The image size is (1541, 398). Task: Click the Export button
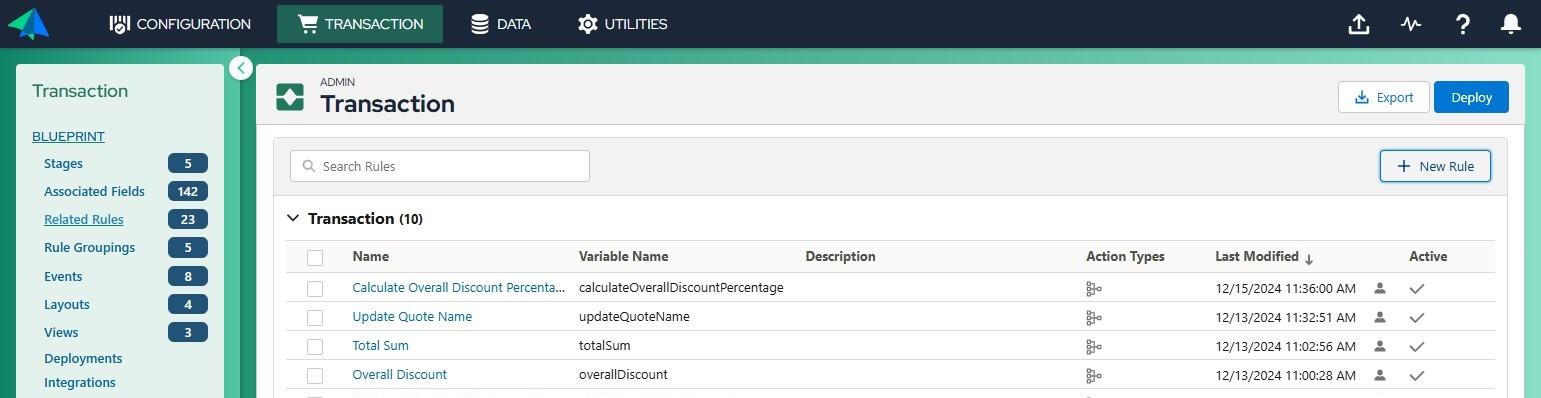click(x=1383, y=97)
